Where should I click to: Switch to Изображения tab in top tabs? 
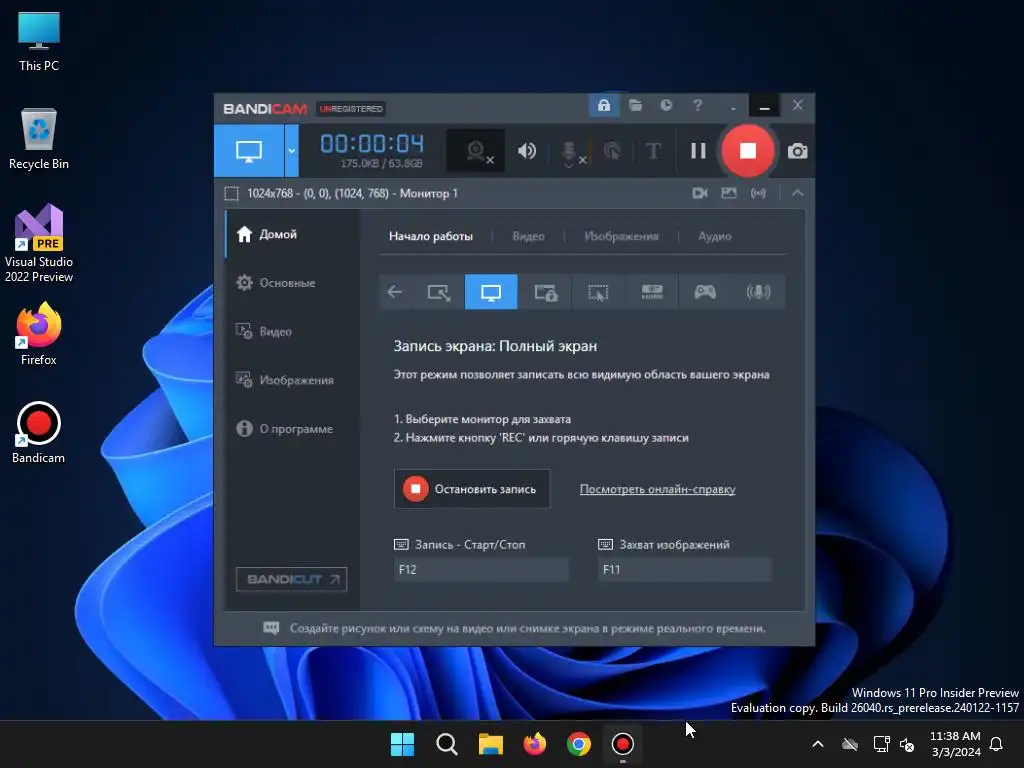[x=621, y=236]
